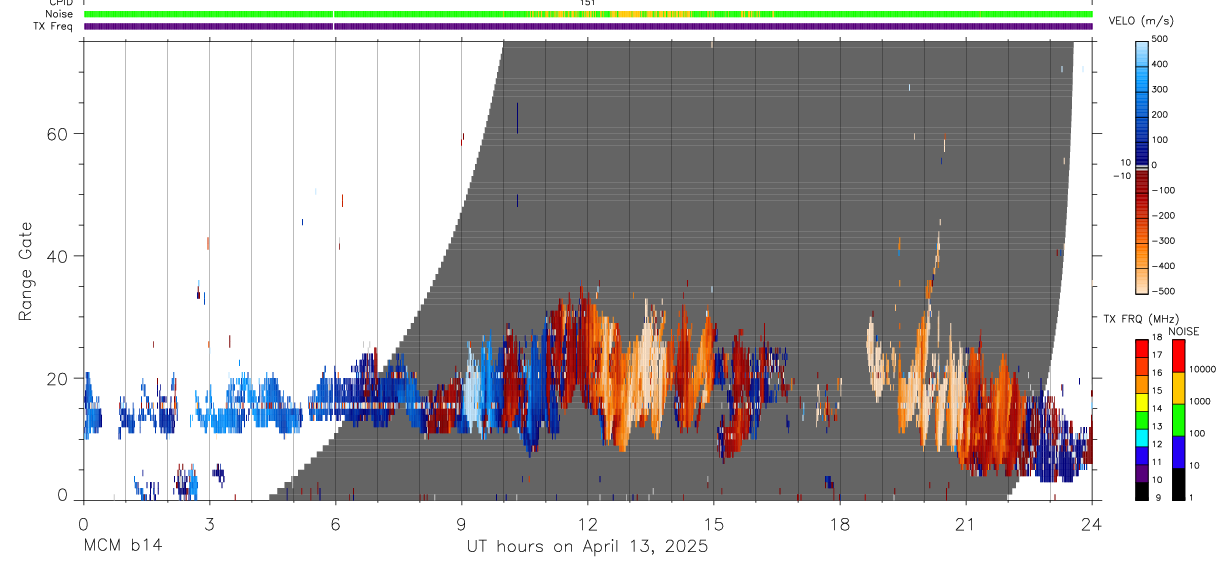Select the 15 label on TX FRQ legend
The image size is (1228, 567).
tap(1157, 391)
